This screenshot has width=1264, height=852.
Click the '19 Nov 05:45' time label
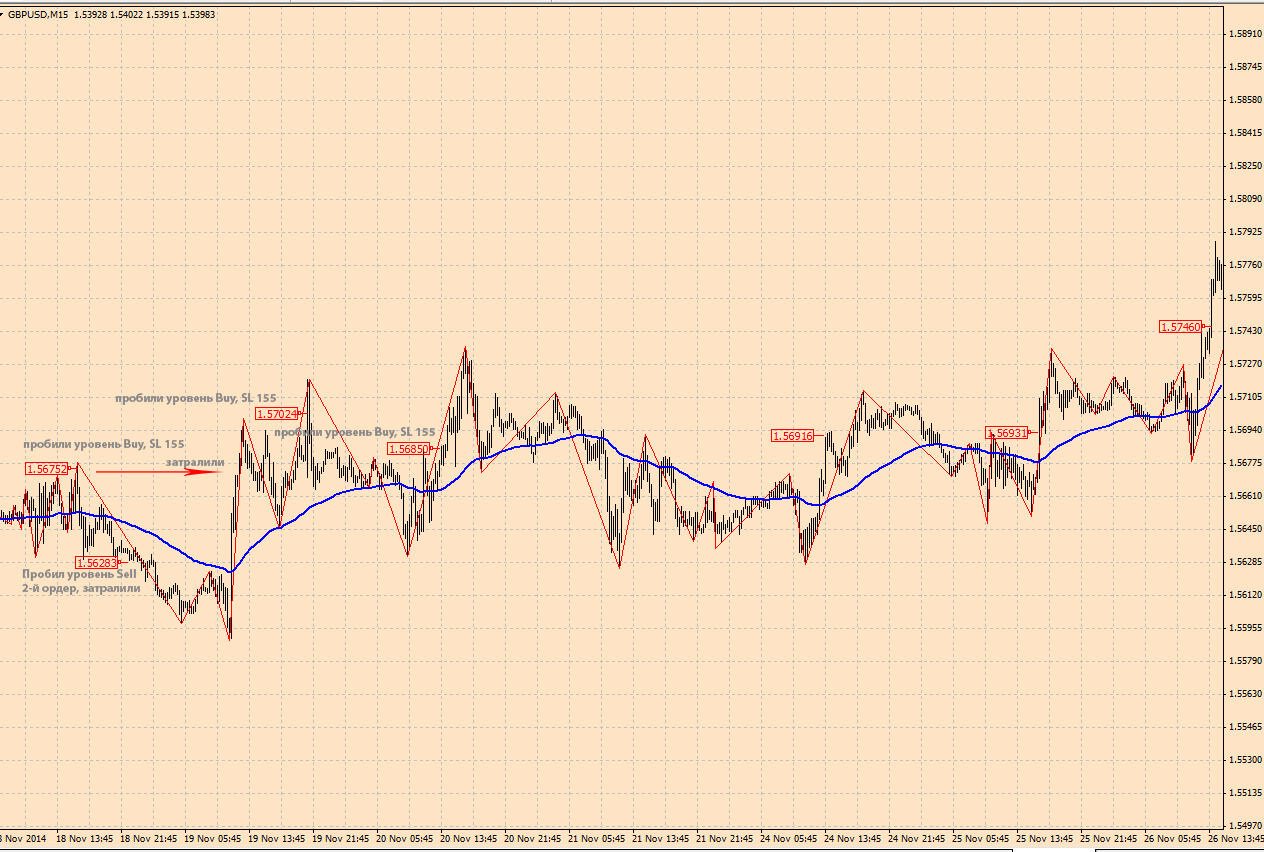(x=212, y=838)
